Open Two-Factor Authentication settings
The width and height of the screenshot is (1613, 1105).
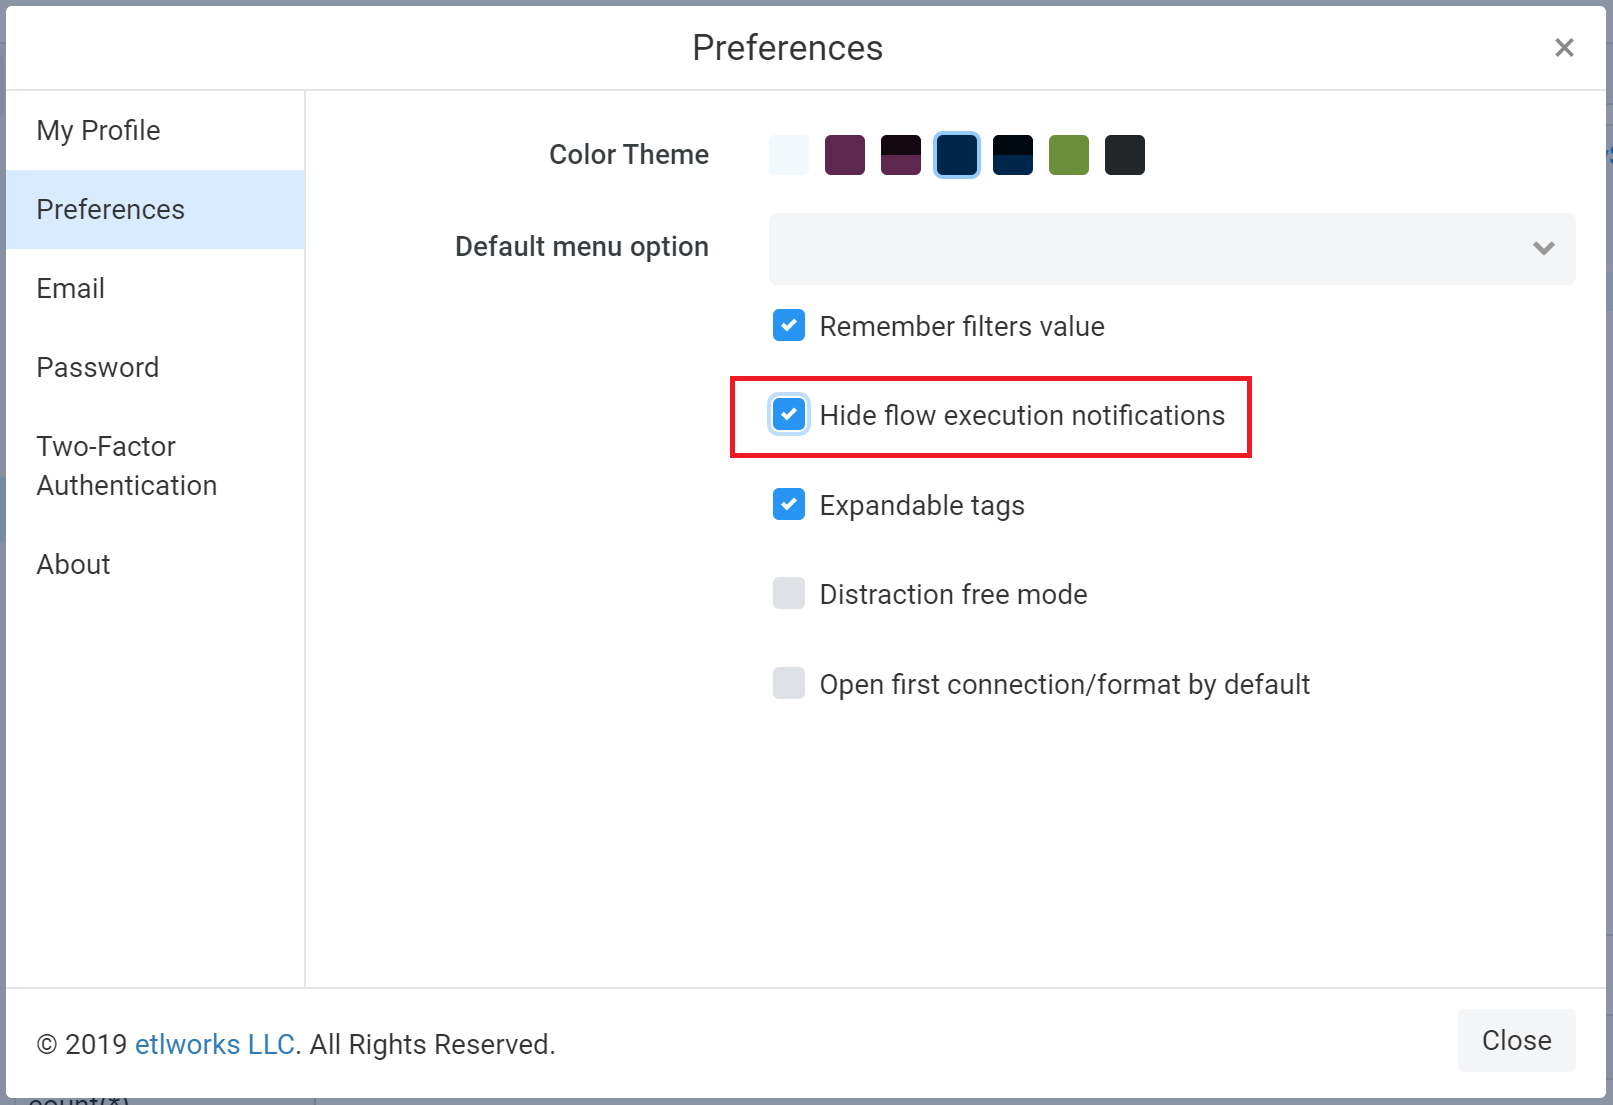(127, 466)
